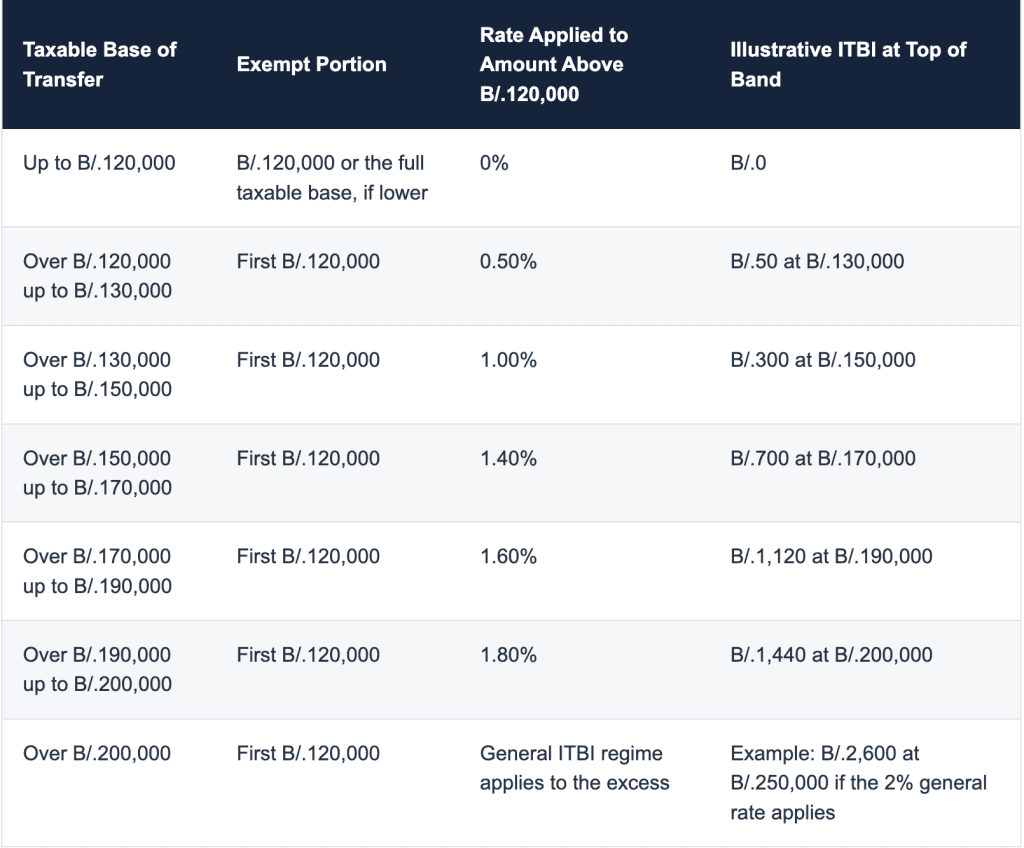Select the 1.60% rate cell

coord(508,557)
